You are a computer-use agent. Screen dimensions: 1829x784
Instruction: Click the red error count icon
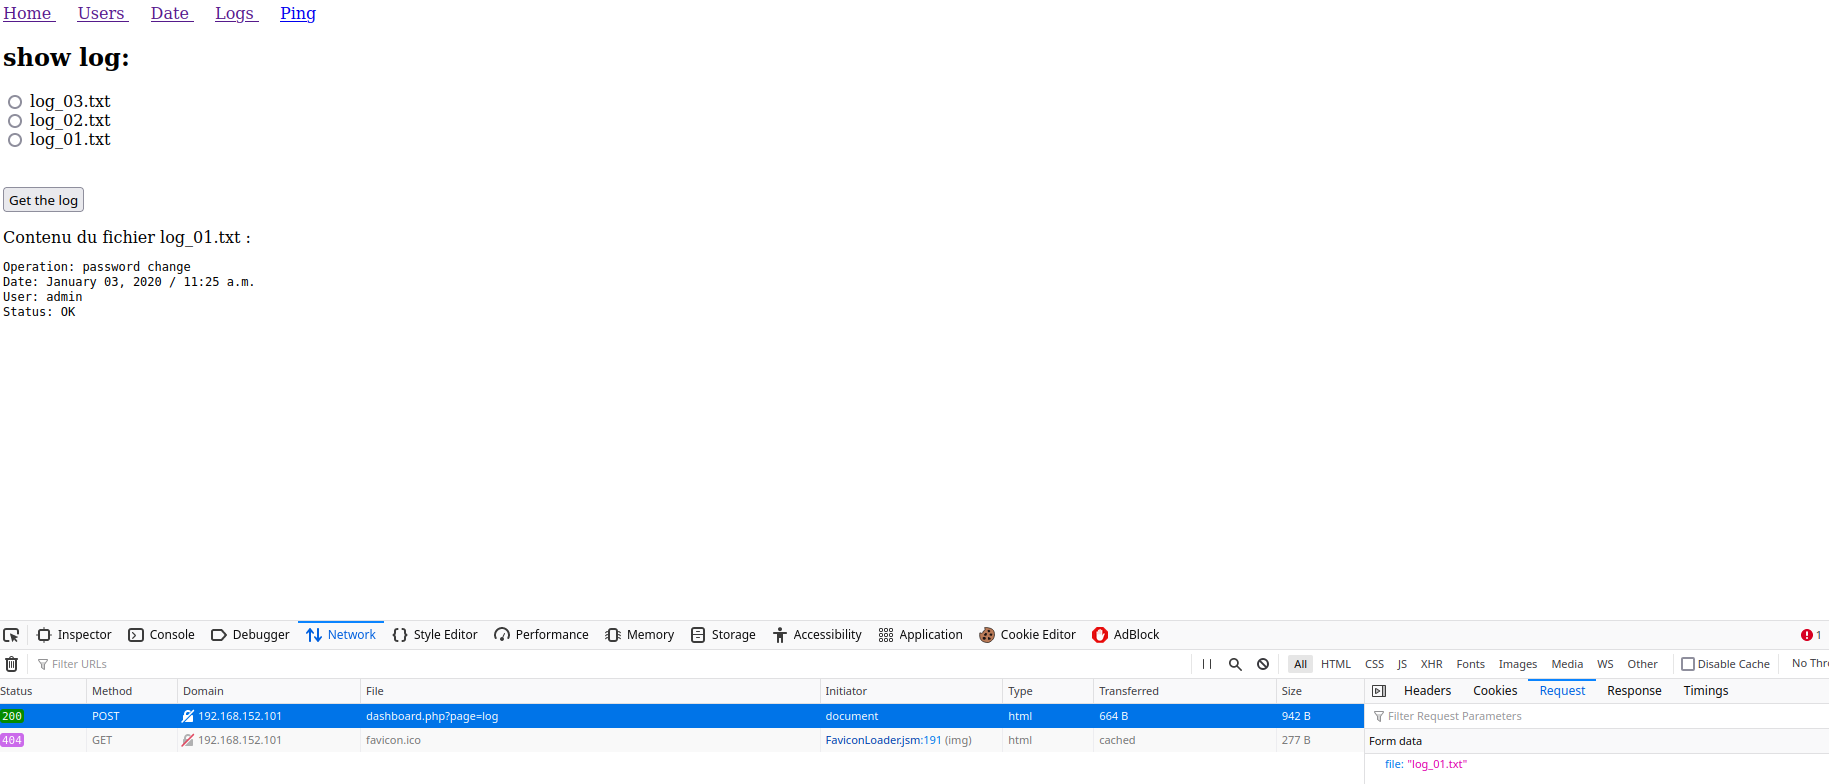click(x=1807, y=635)
